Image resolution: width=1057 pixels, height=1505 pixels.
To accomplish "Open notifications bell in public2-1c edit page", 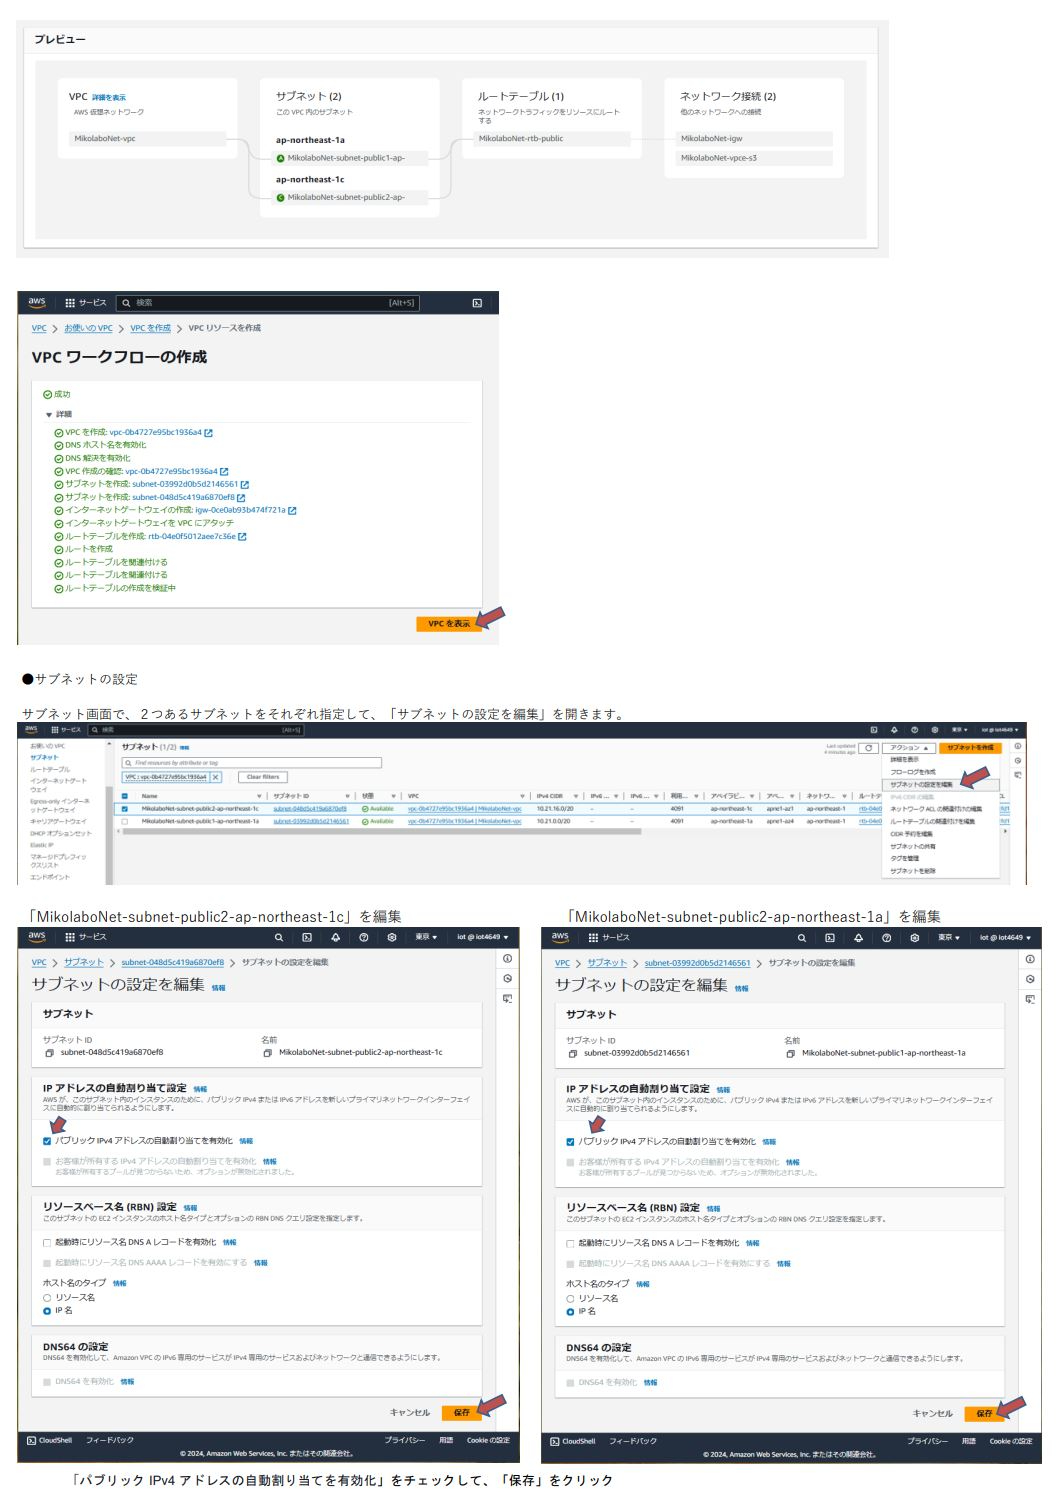I will pos(335,938).
